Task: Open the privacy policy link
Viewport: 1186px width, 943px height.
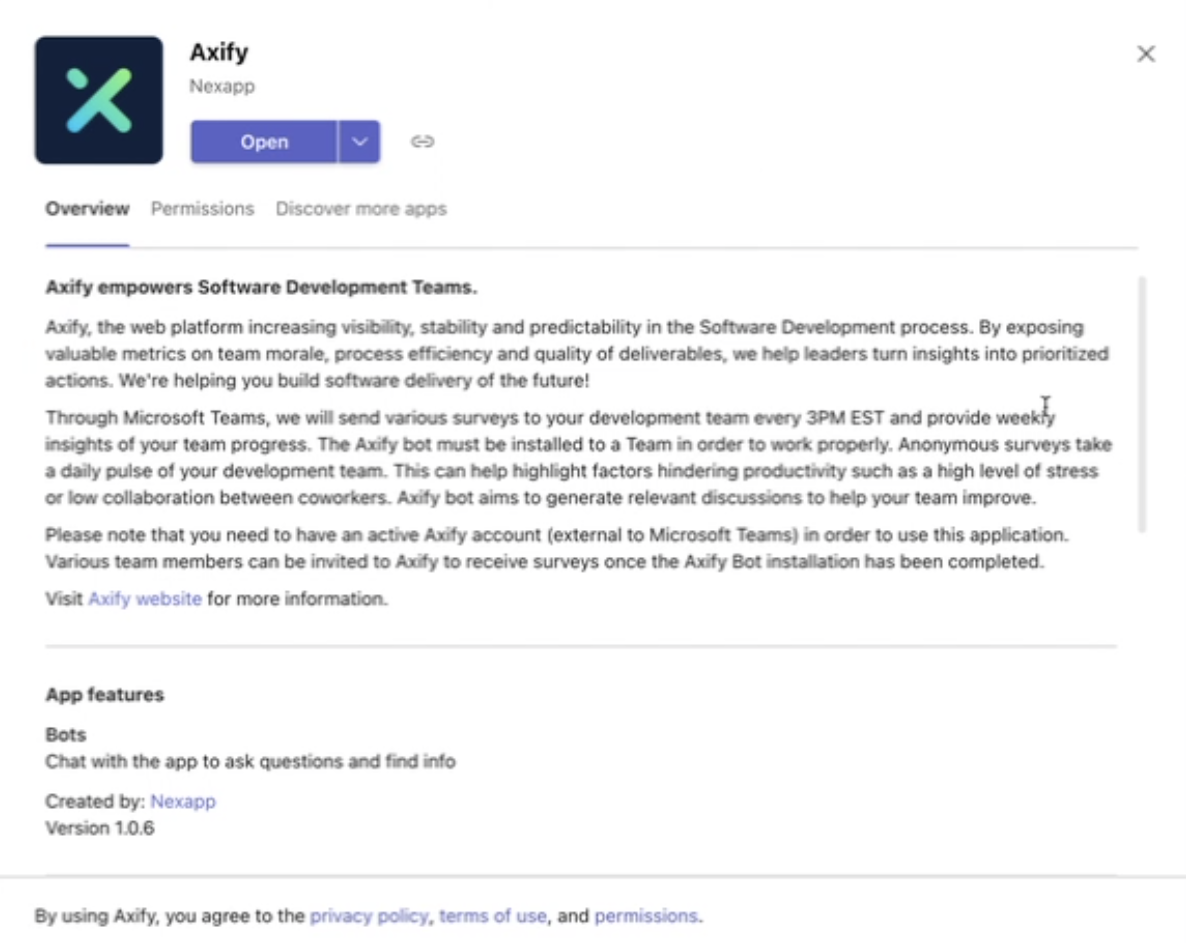Action: click(x=369, y=916)
